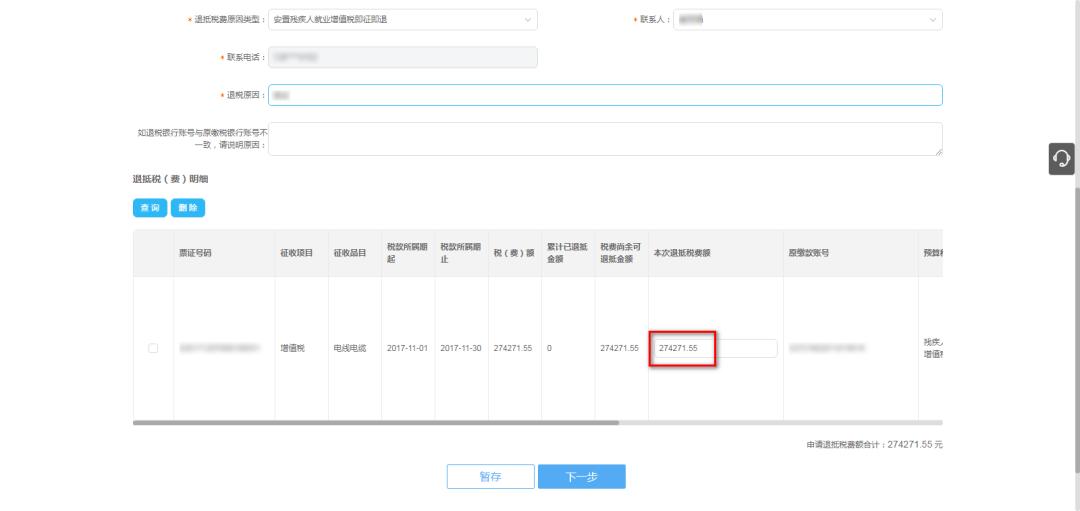This screenshot has height=511, width=1080.
Task: Click the 2017-11-30 period end cell
Action: [461, 348]
